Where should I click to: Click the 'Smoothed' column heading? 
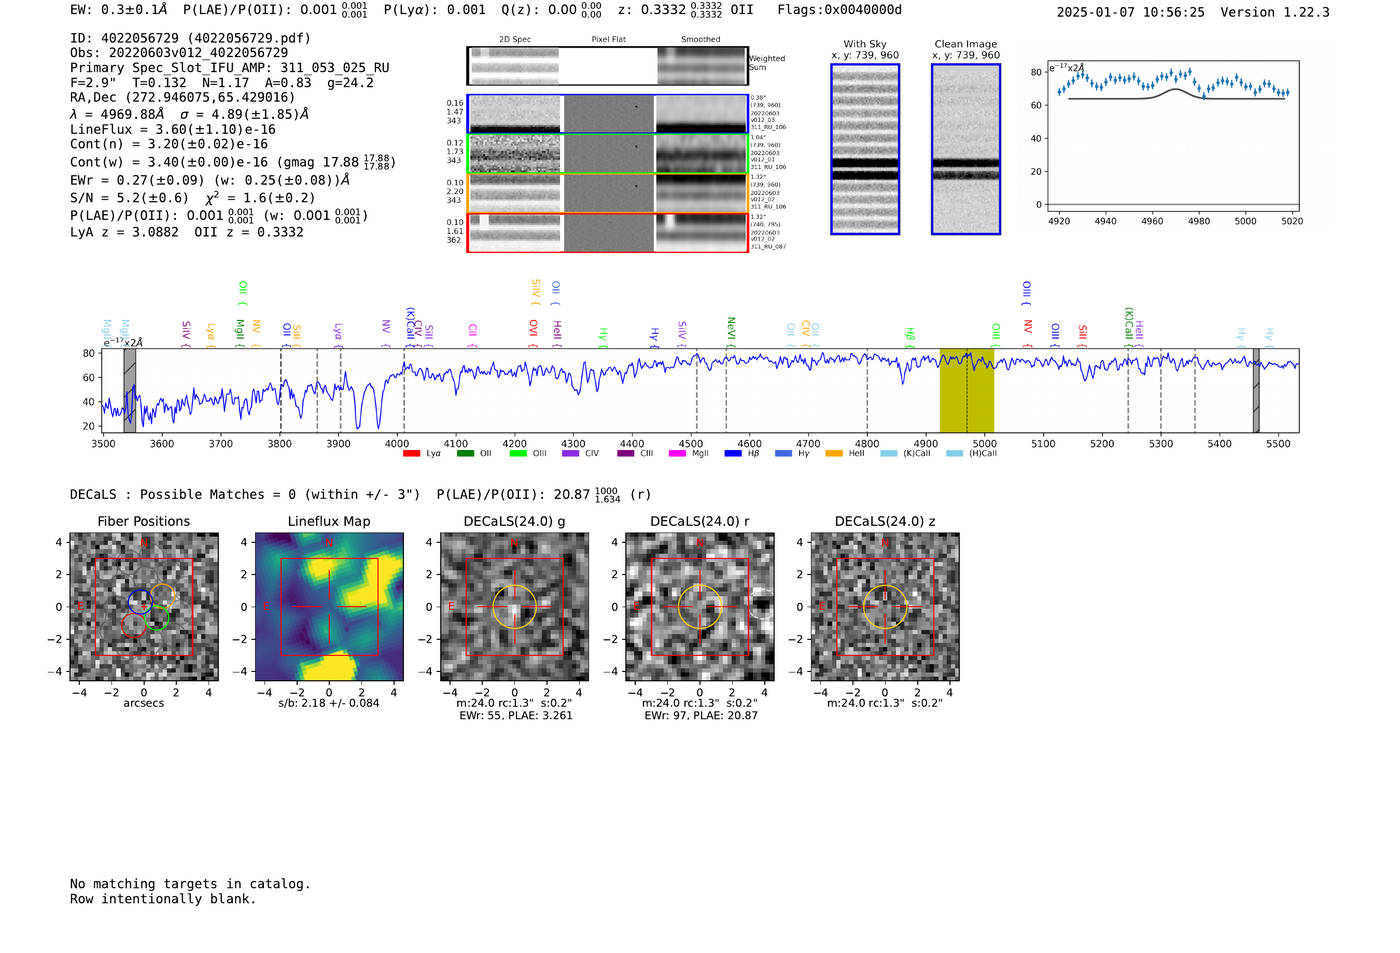(701, 39)
